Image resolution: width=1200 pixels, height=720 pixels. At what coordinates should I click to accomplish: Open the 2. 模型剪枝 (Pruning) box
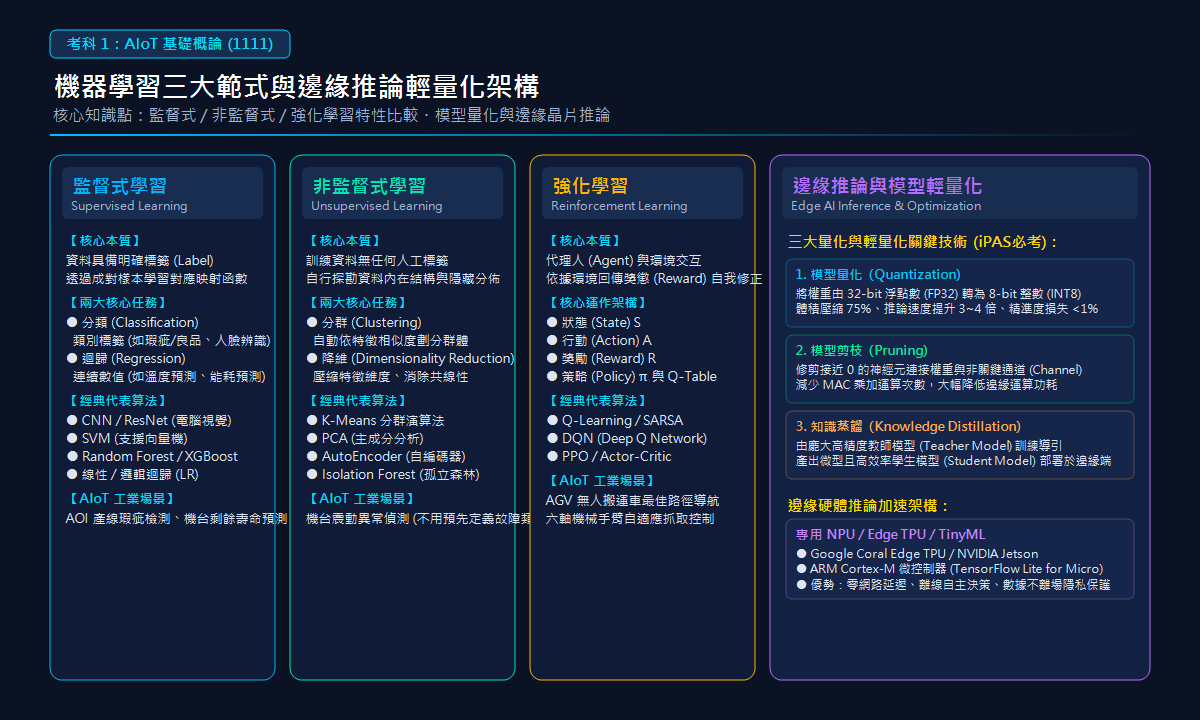tap(960, 369)
